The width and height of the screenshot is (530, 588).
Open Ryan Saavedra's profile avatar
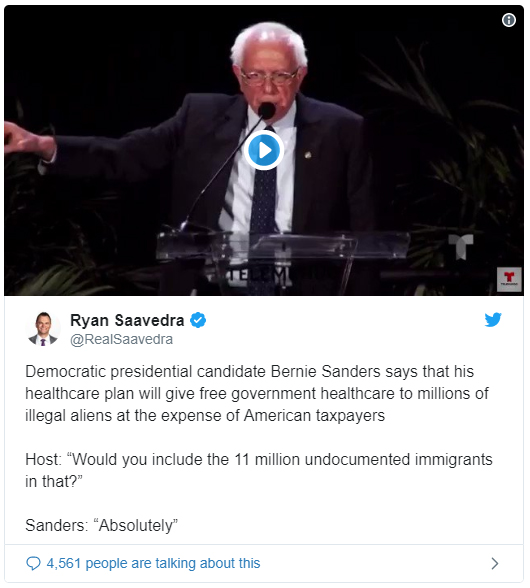tap(43, 329)
